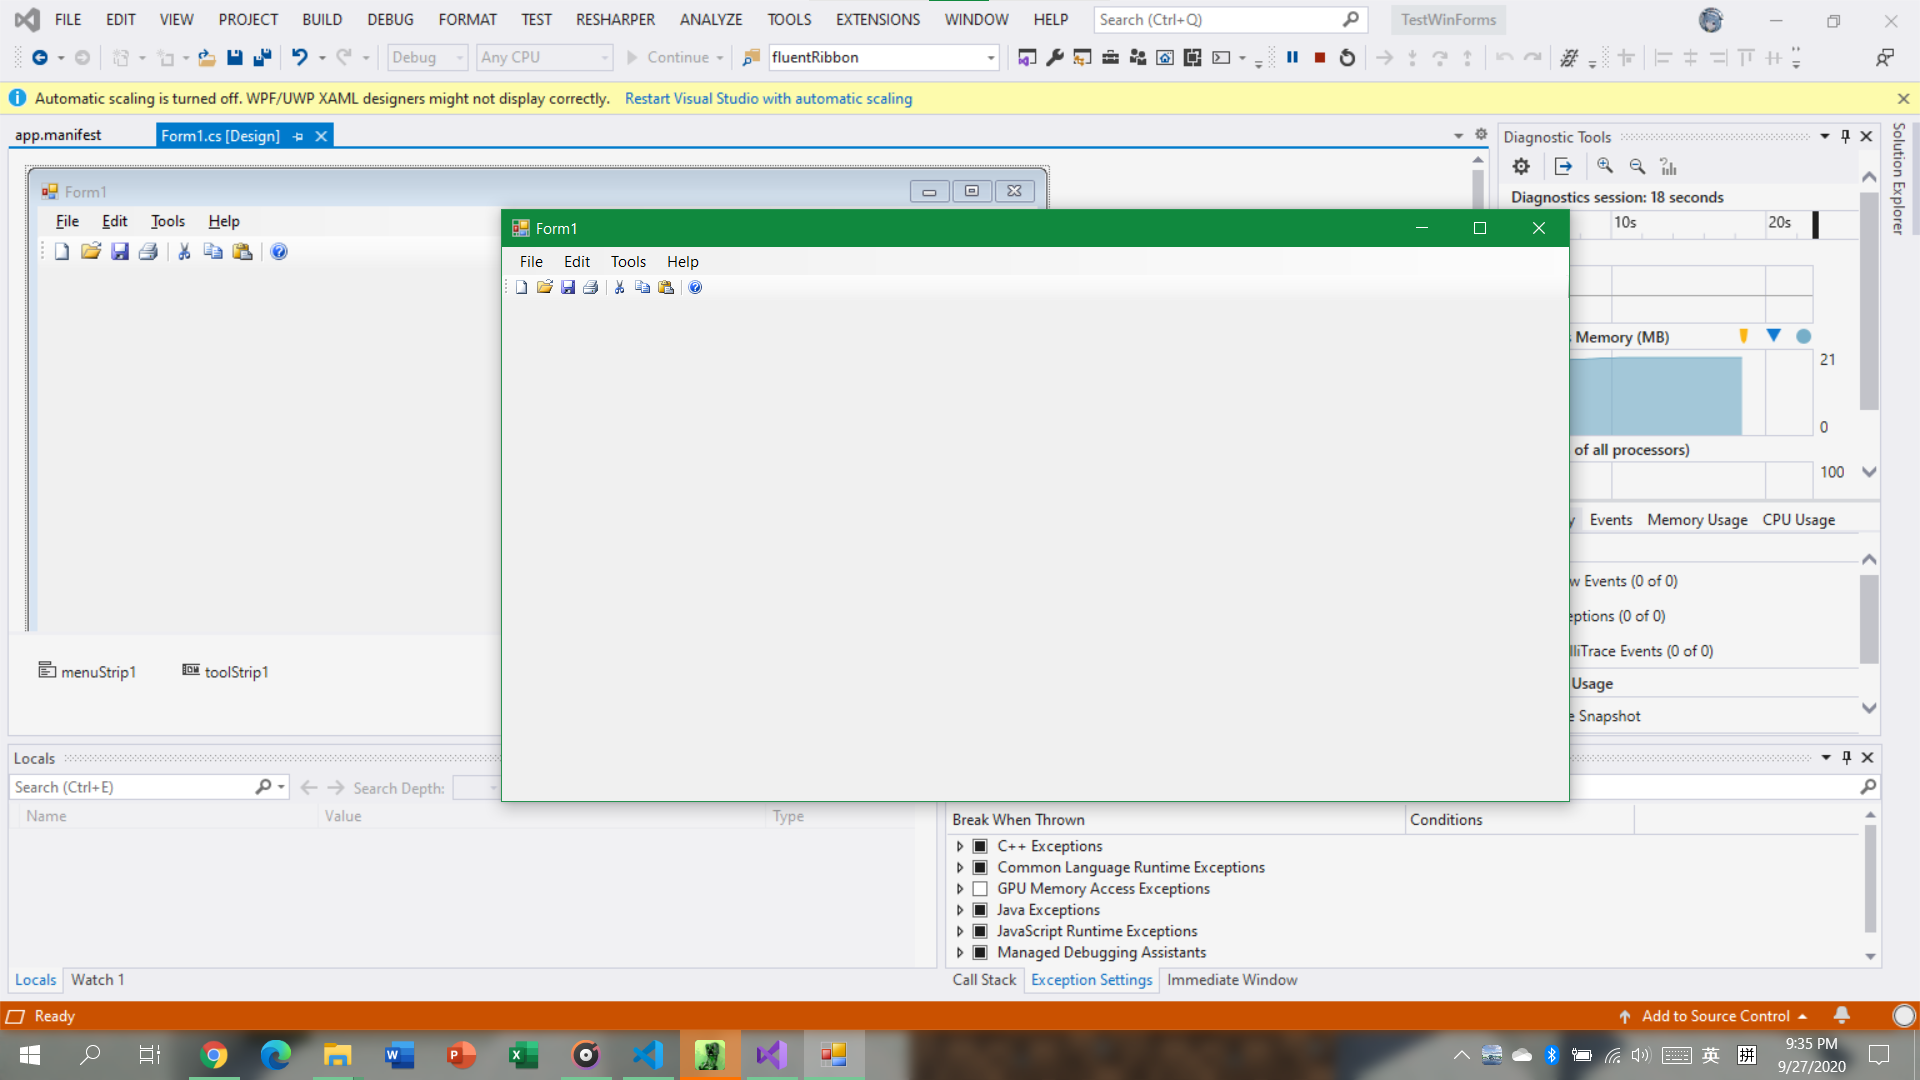The image size is (1920, 1080).
Task: Expand Managed Debugging Assistants node
Action: [x=960, y=953]
